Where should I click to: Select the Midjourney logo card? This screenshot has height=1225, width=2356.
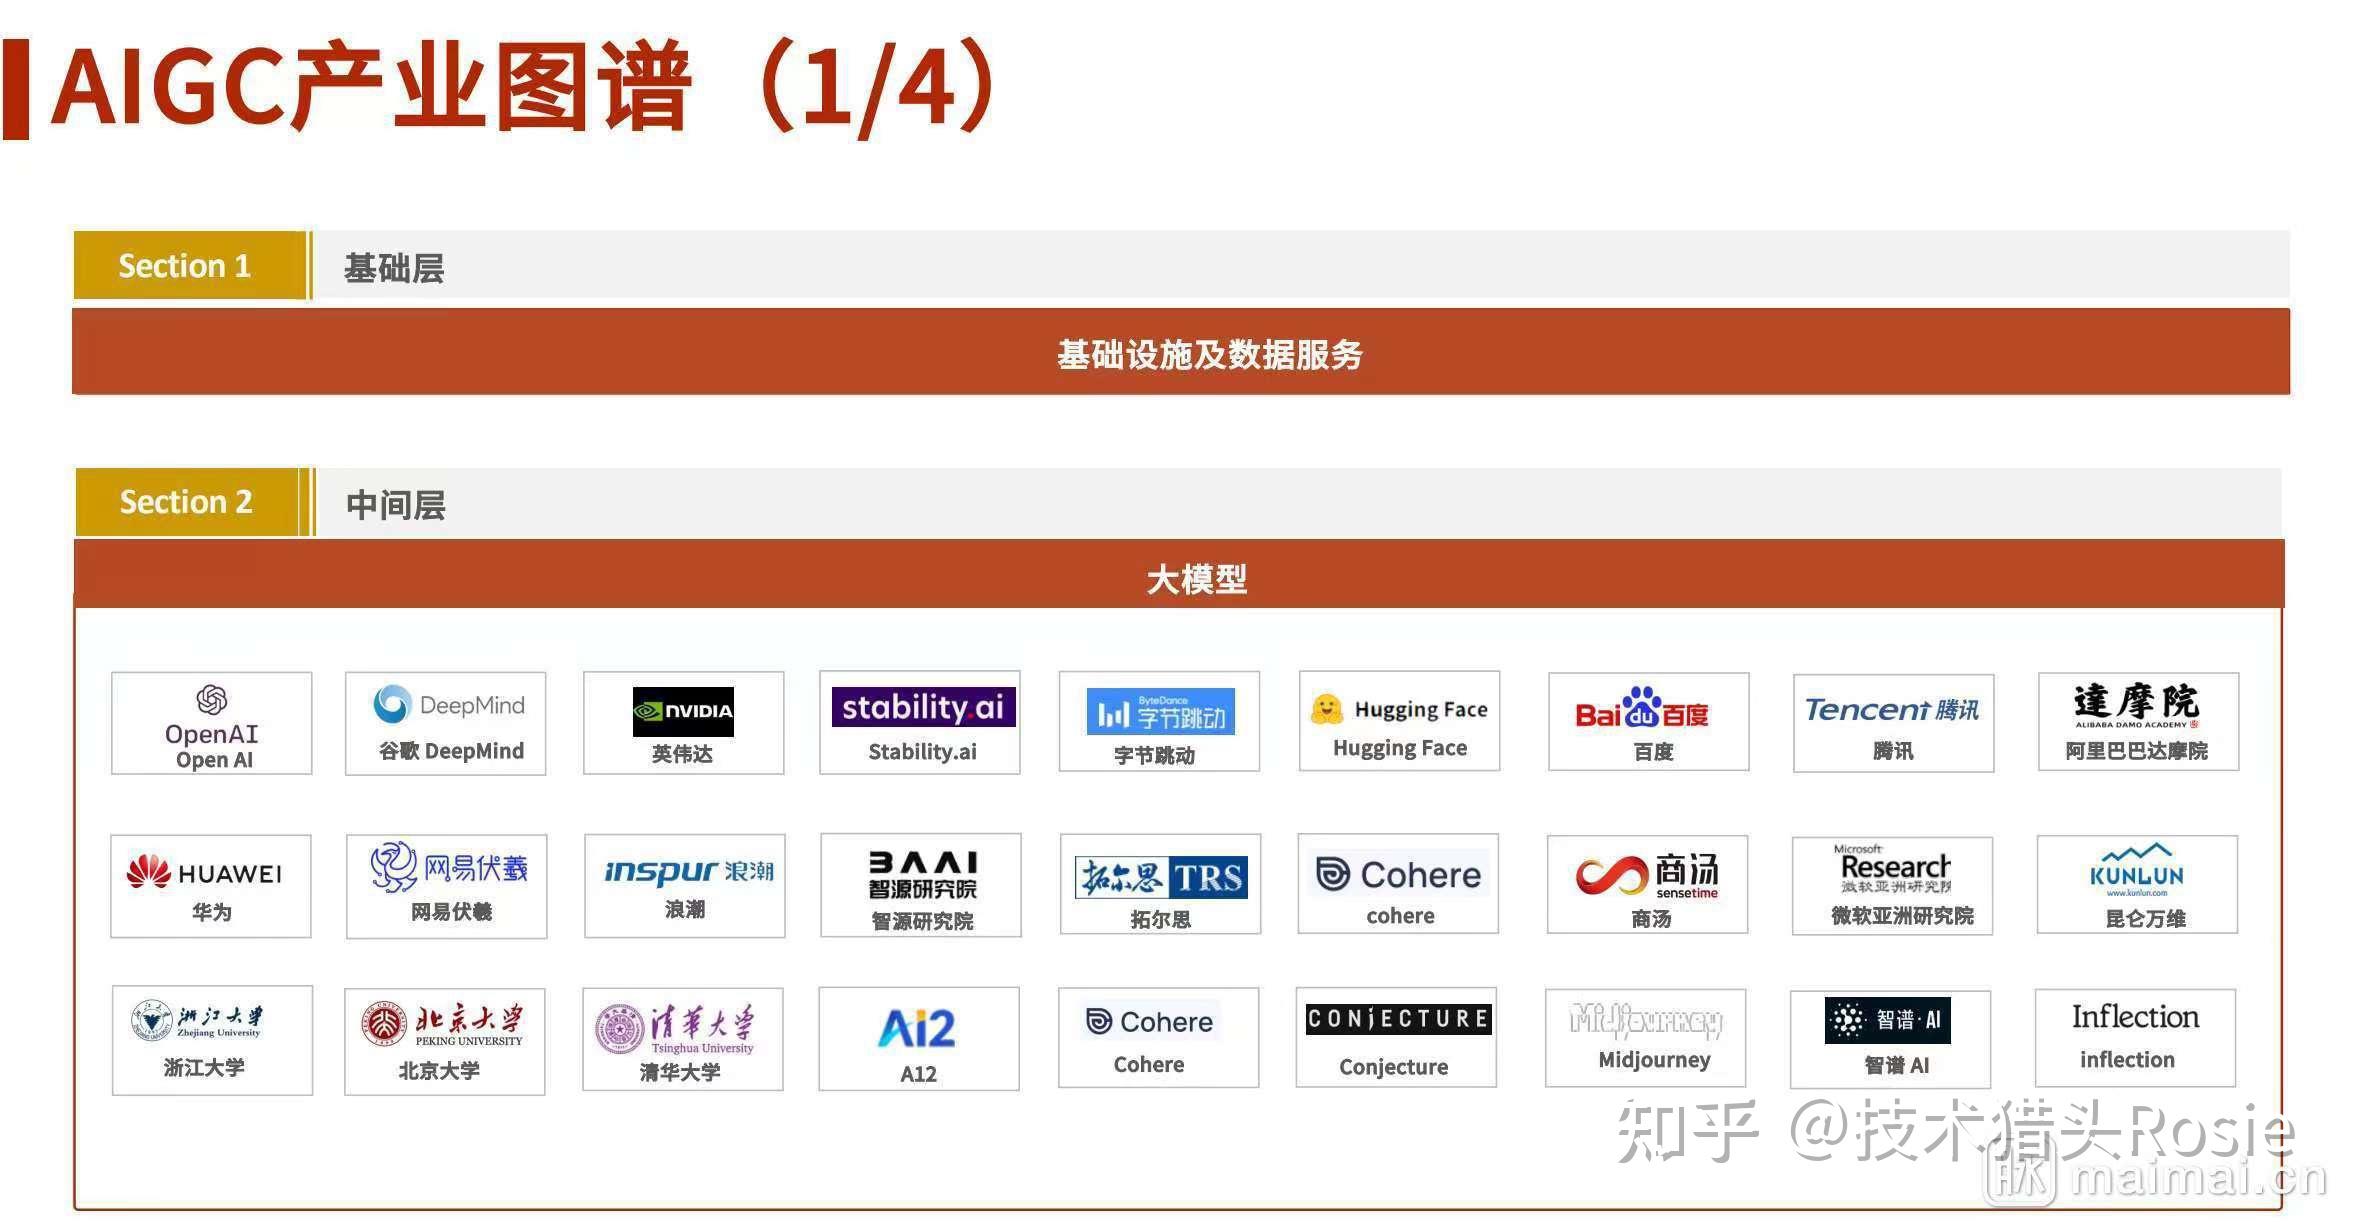1645,1038
